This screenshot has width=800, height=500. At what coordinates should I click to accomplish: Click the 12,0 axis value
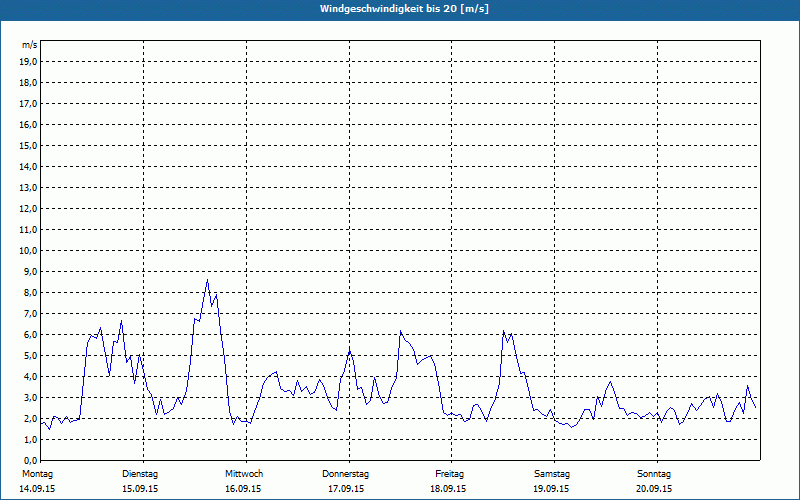click(x=28, y=209)
